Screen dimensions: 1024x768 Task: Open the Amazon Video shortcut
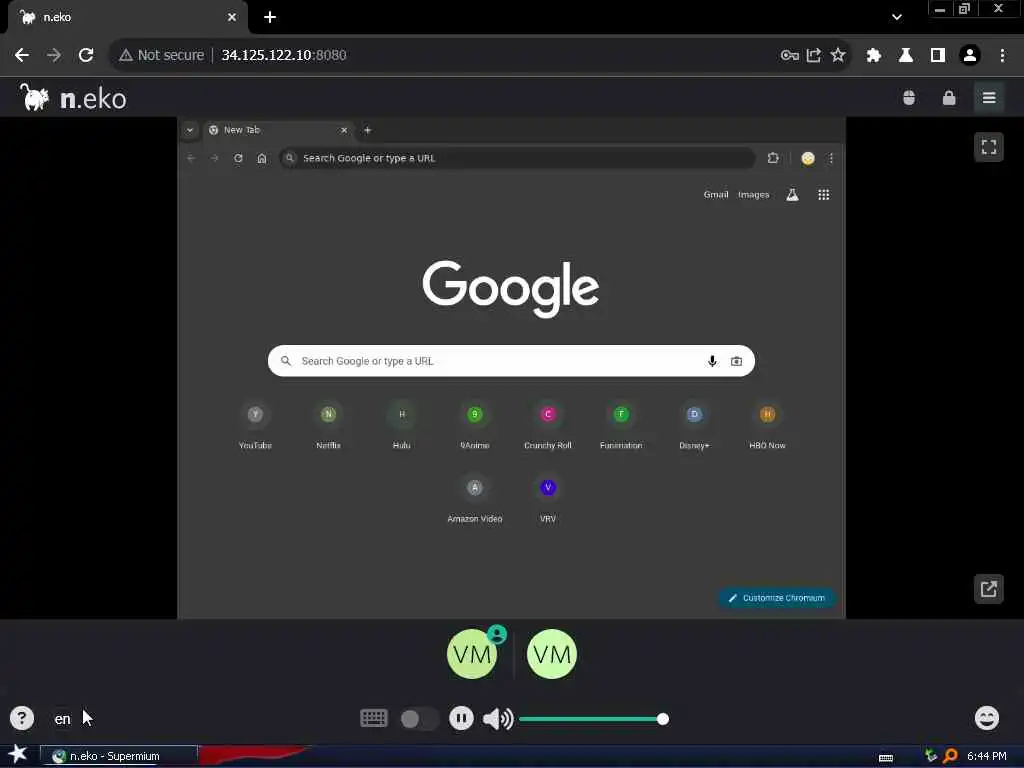tap(475, 500)
